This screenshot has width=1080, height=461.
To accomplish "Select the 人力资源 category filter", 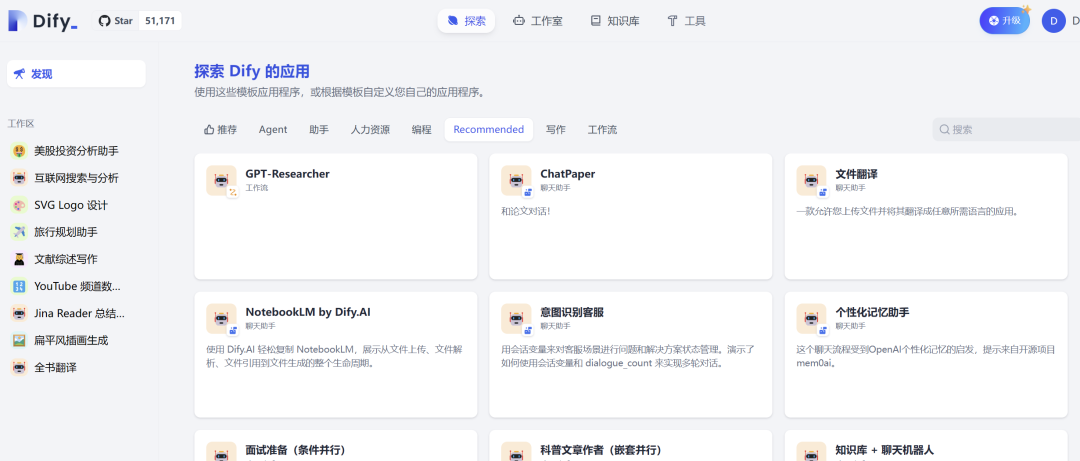I will coord(370,130).
